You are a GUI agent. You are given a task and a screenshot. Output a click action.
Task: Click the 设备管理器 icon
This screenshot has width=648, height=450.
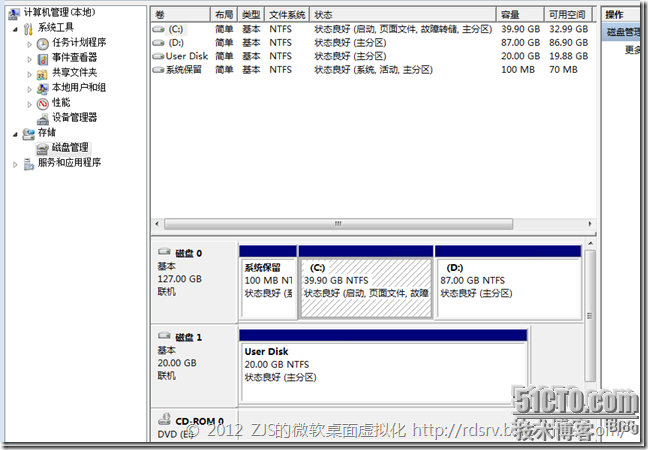[x=42, y=119]
